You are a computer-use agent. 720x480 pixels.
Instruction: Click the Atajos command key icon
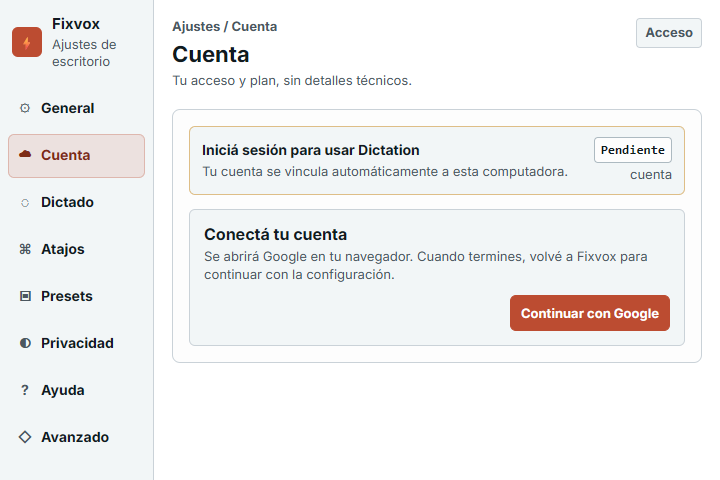(25, 249)
